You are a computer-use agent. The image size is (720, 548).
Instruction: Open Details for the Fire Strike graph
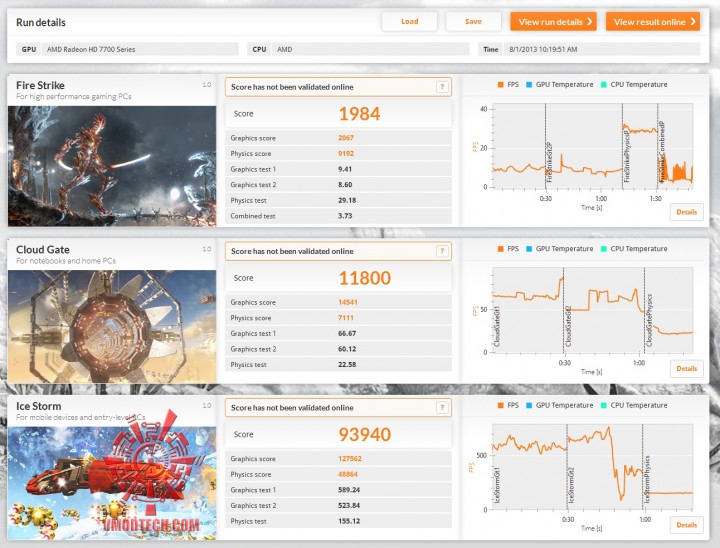tap(686, 212)
